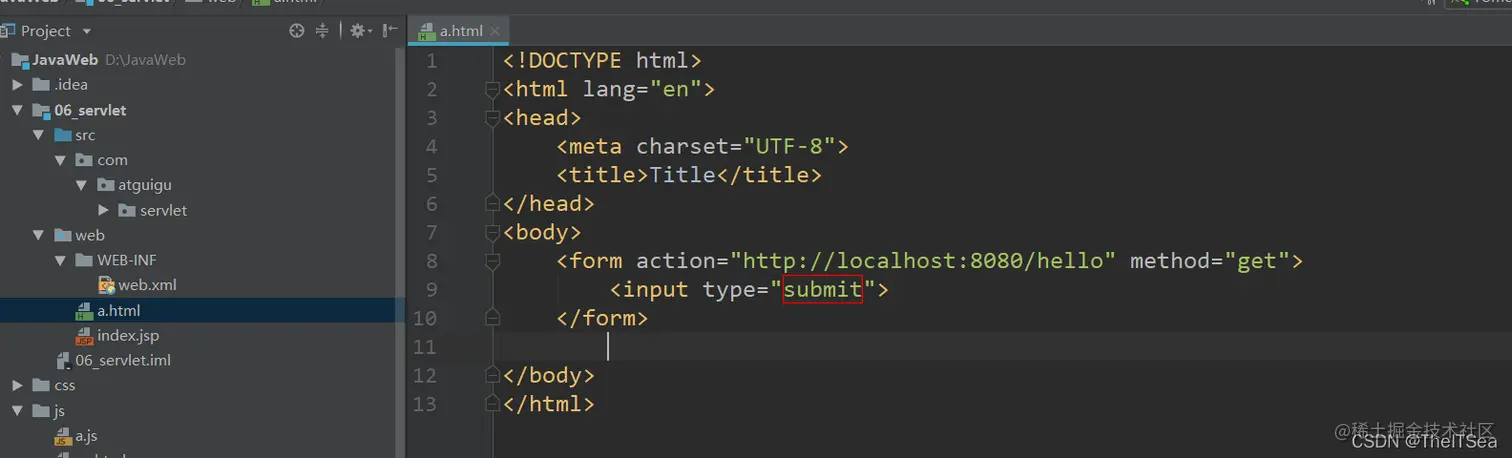Fold the form tag on line 8
The image size is (1512, 458).
(x=491, y=261)
